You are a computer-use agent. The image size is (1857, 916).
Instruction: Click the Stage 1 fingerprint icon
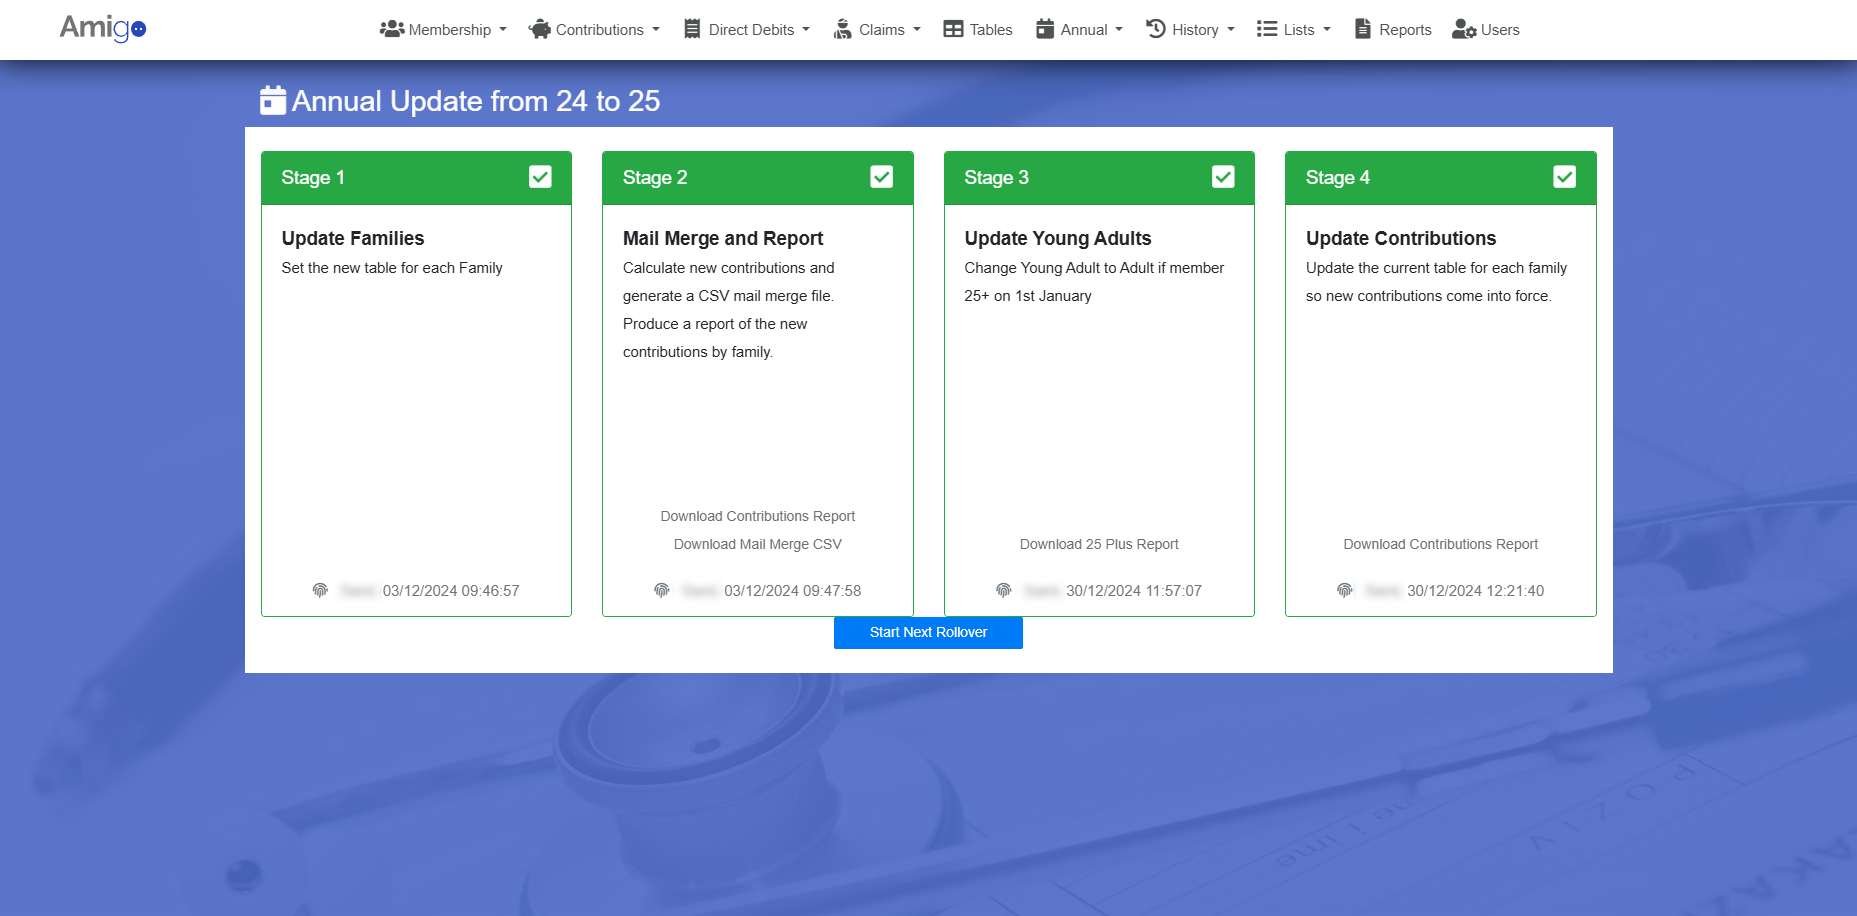pos(320,591)
